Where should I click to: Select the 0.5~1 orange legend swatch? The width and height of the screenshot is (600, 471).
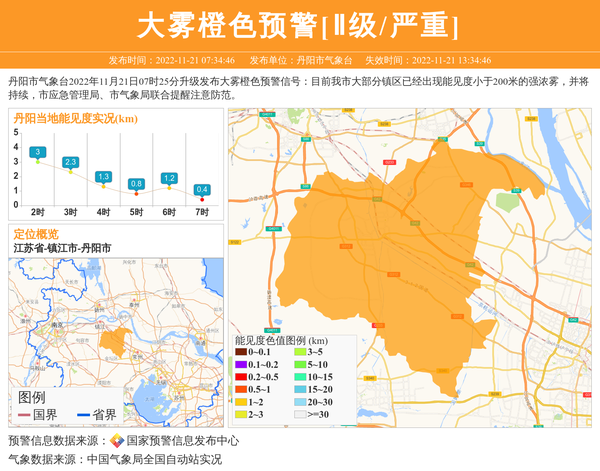tap(241, 389)
